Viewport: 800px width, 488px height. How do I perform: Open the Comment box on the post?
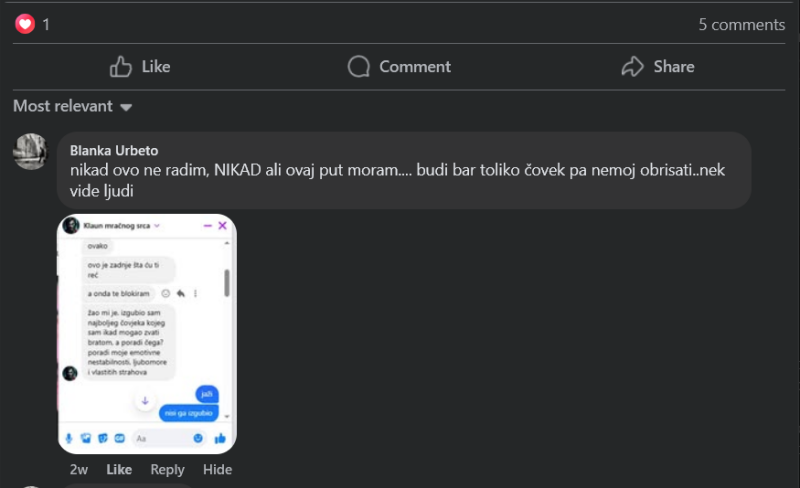point(399,66)
